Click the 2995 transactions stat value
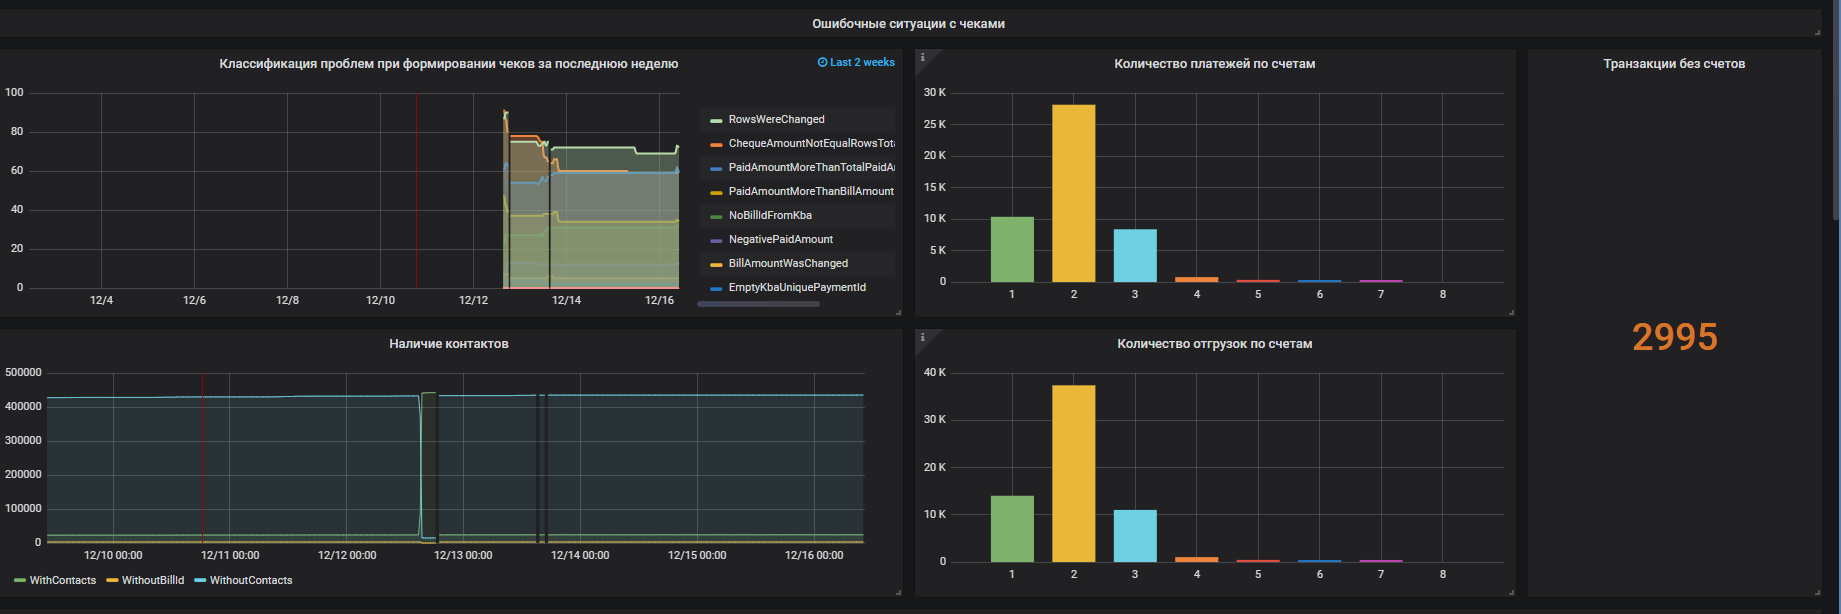This screenshot has width=1841, height=614. [1675, 337]
